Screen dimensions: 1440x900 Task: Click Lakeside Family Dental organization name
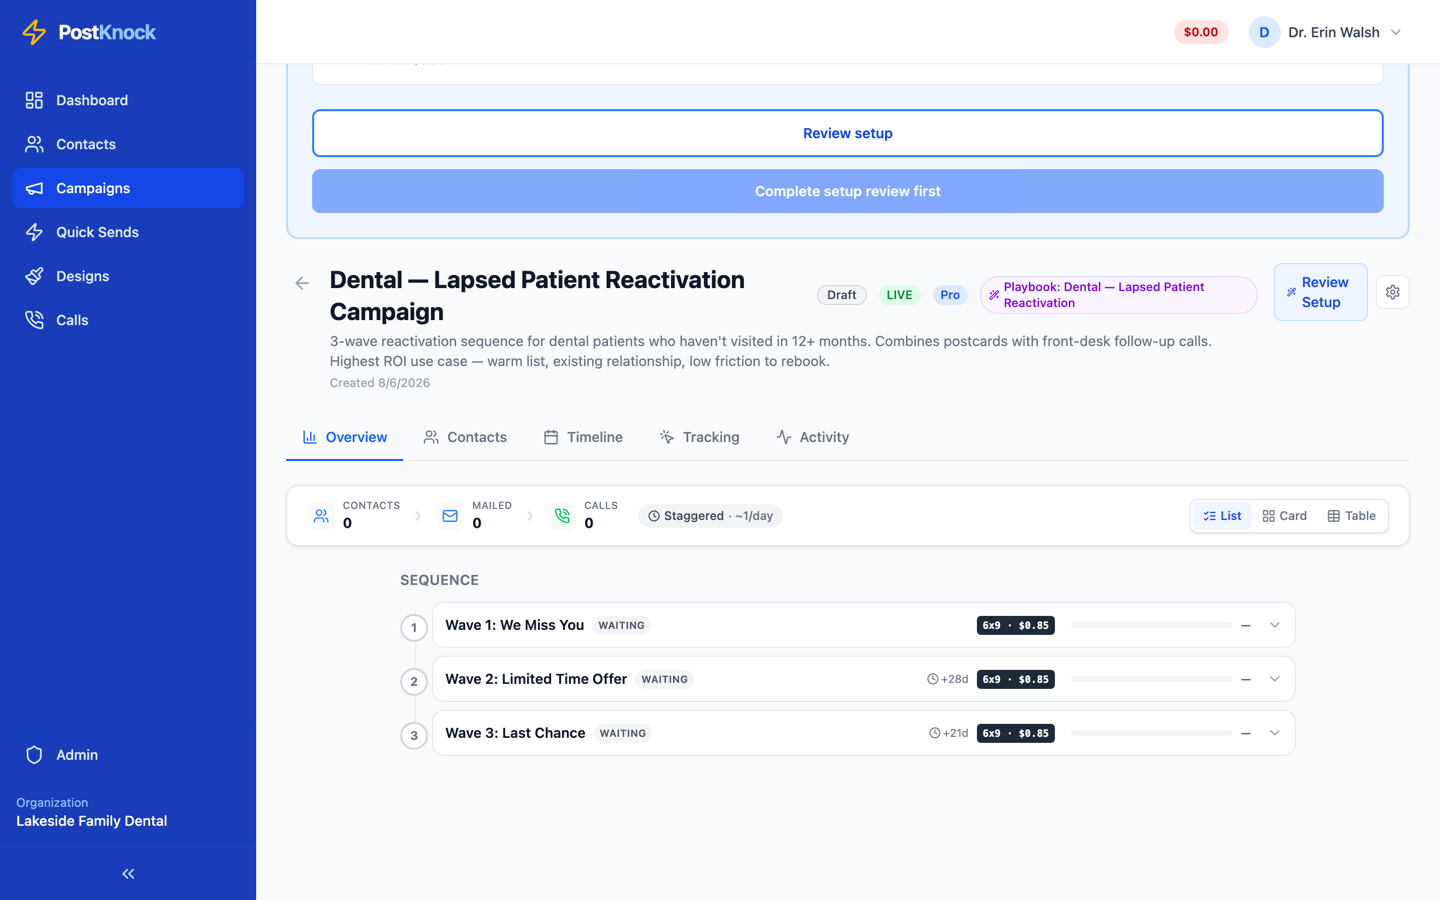92,821
